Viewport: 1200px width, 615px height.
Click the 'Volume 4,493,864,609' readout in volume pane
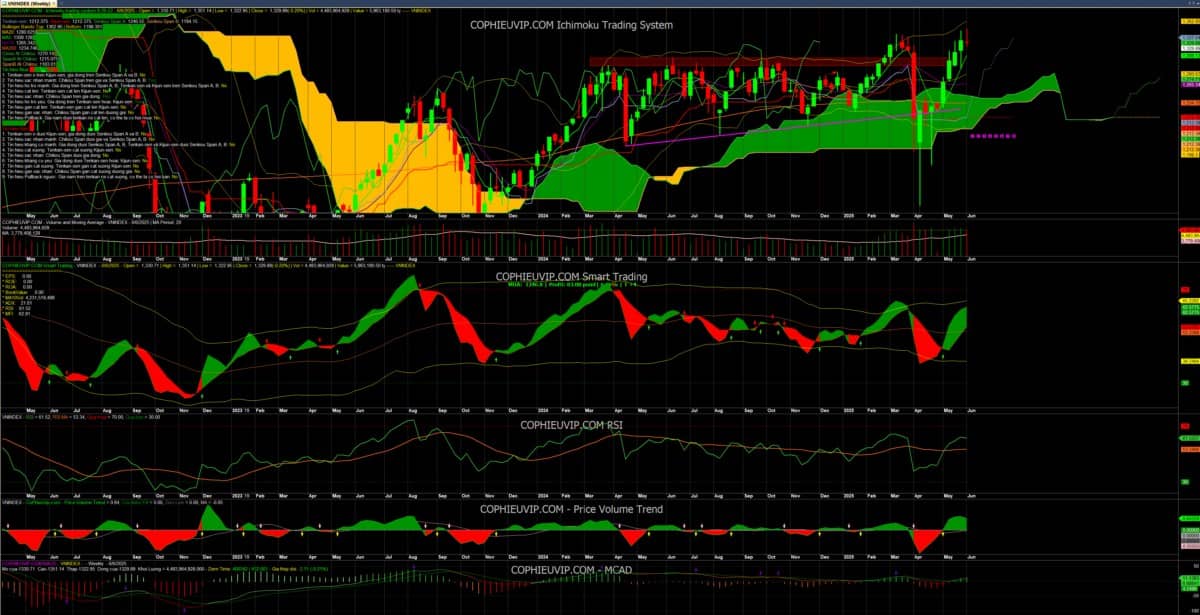pyautogui.click(x=25, y=228)
